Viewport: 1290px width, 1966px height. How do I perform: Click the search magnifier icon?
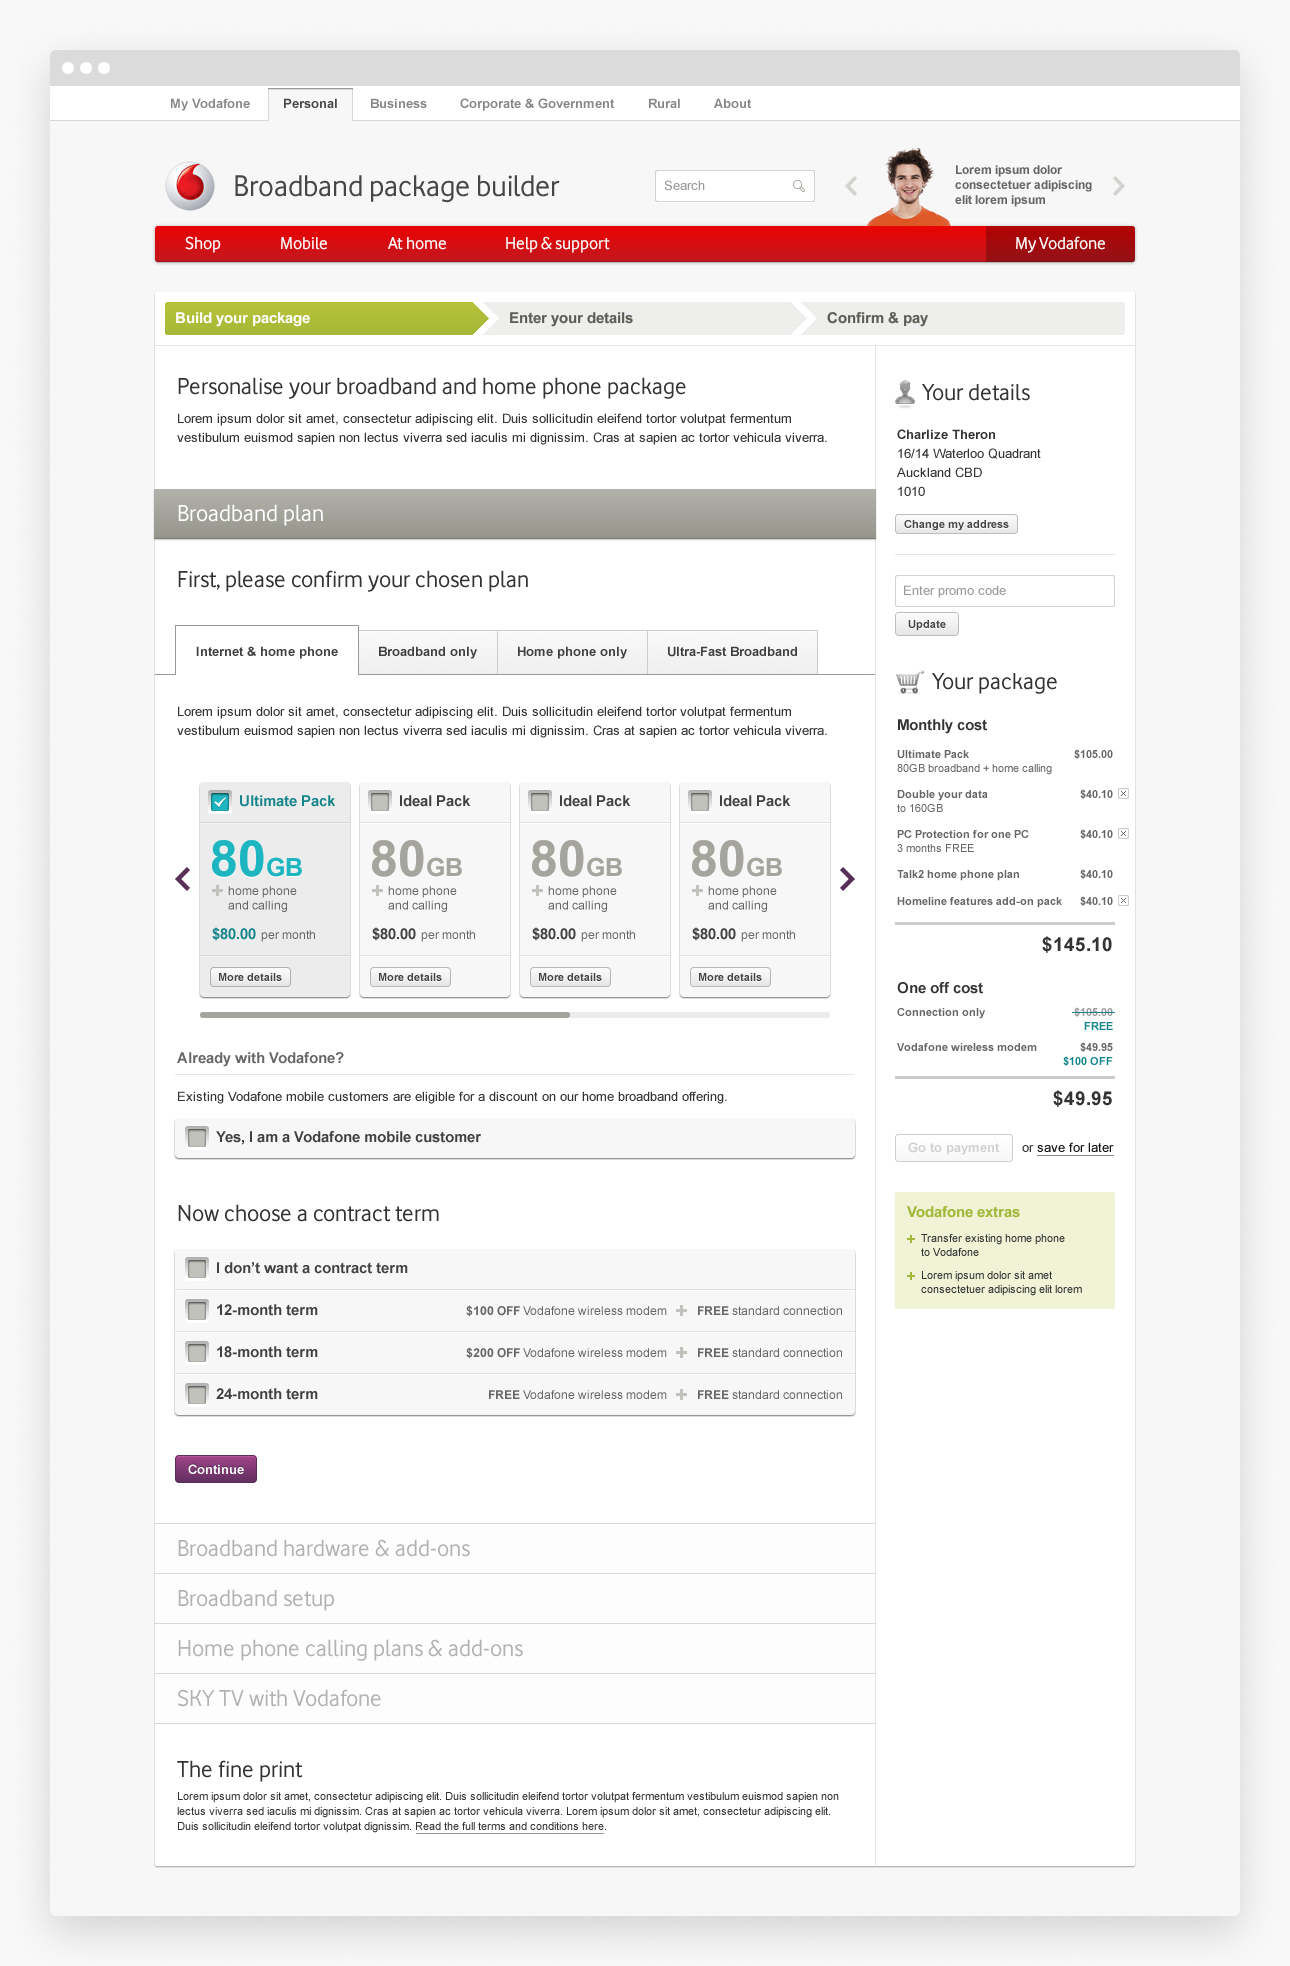coord(799,186)
